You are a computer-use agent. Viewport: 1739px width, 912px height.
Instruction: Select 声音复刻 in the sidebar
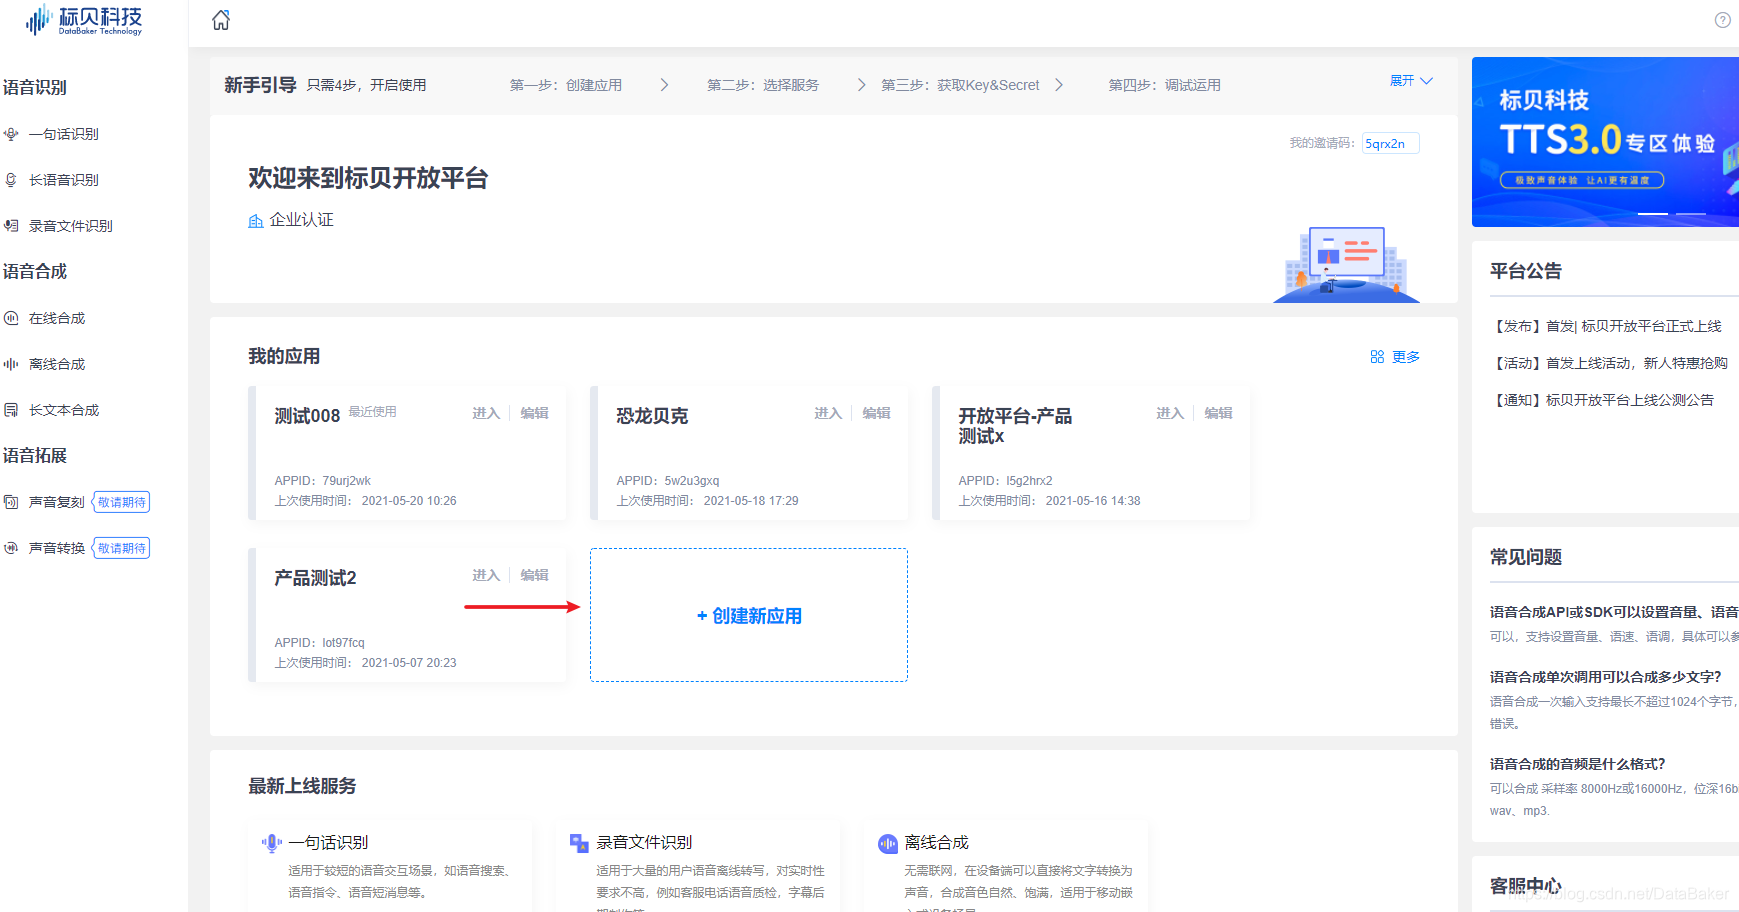57,502
